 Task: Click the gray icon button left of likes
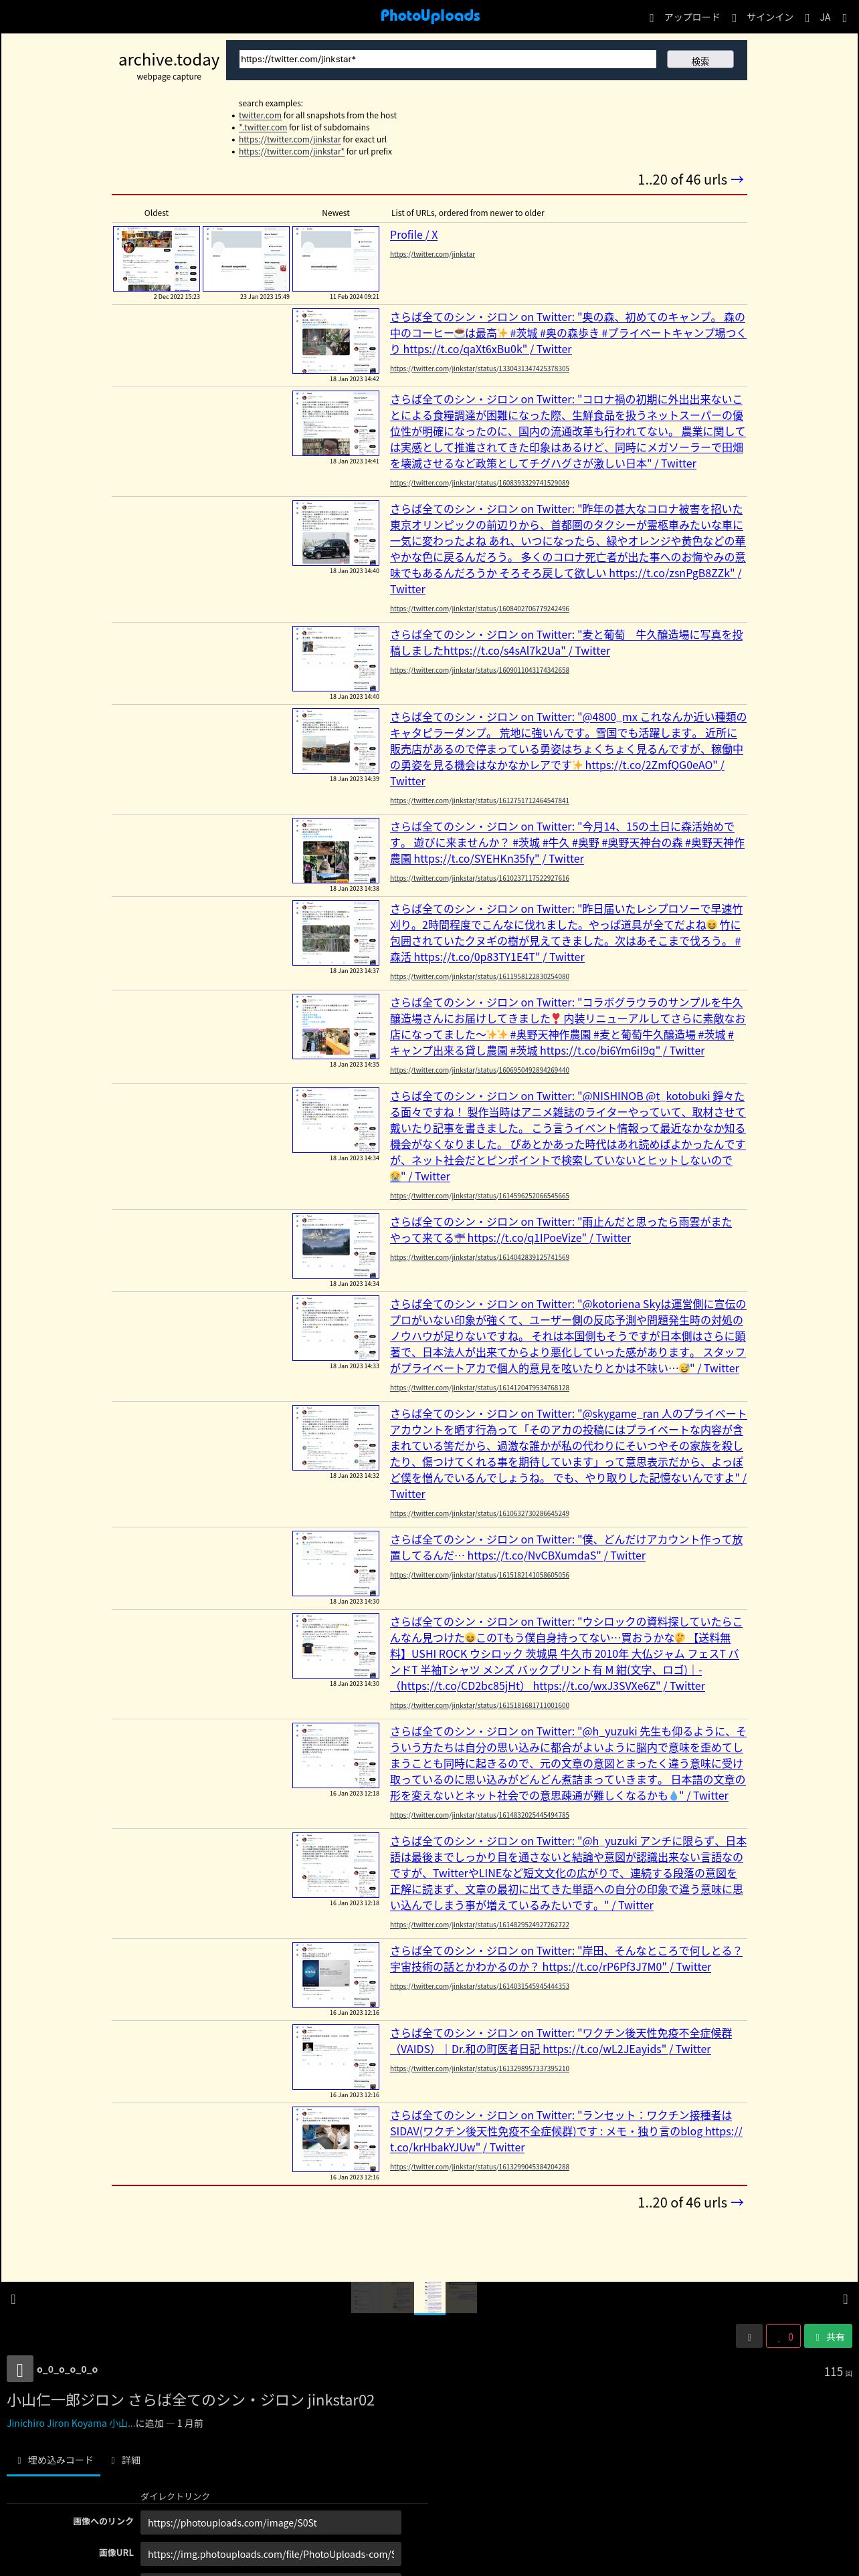pyautogui.click(x=749, y=2337)
